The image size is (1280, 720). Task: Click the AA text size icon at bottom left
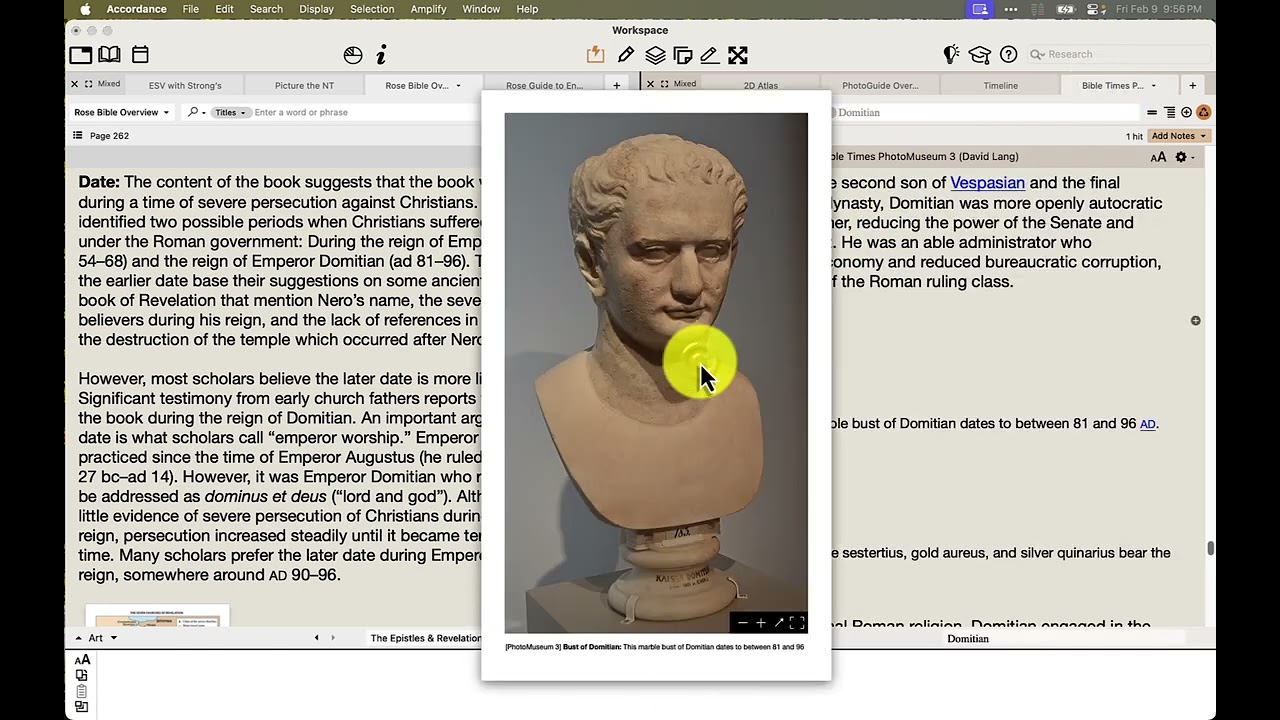pyautogui.click(x=82, y=659)
